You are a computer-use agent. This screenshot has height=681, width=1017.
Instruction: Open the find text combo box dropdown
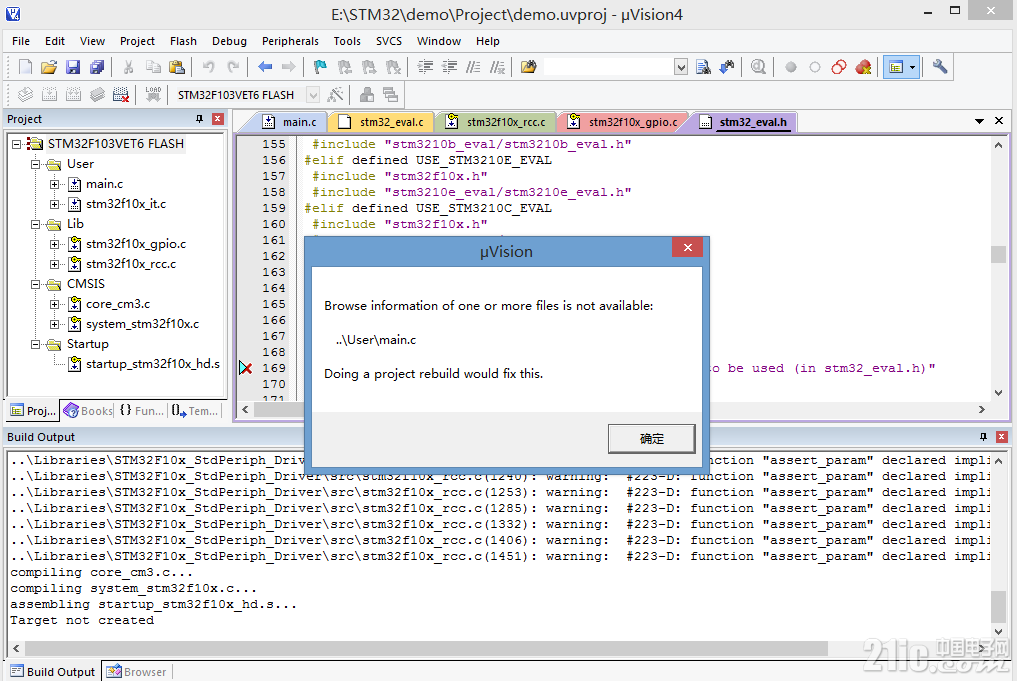(x=680, y=67)
